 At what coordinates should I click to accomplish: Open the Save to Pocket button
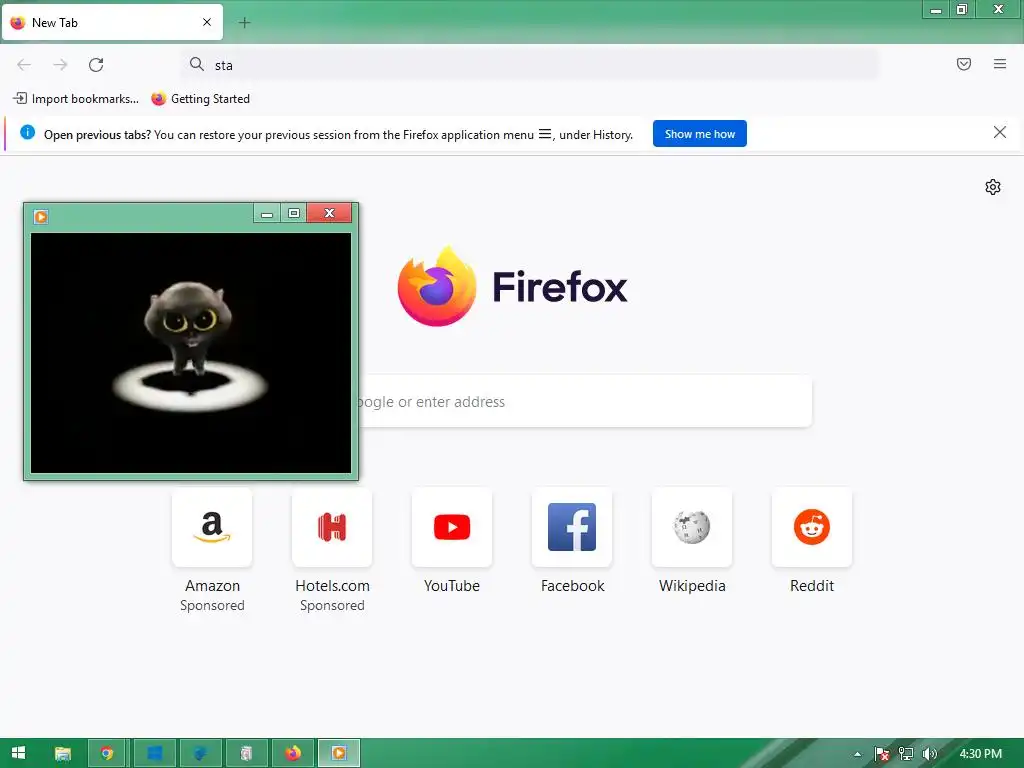(x=963, y=64)
